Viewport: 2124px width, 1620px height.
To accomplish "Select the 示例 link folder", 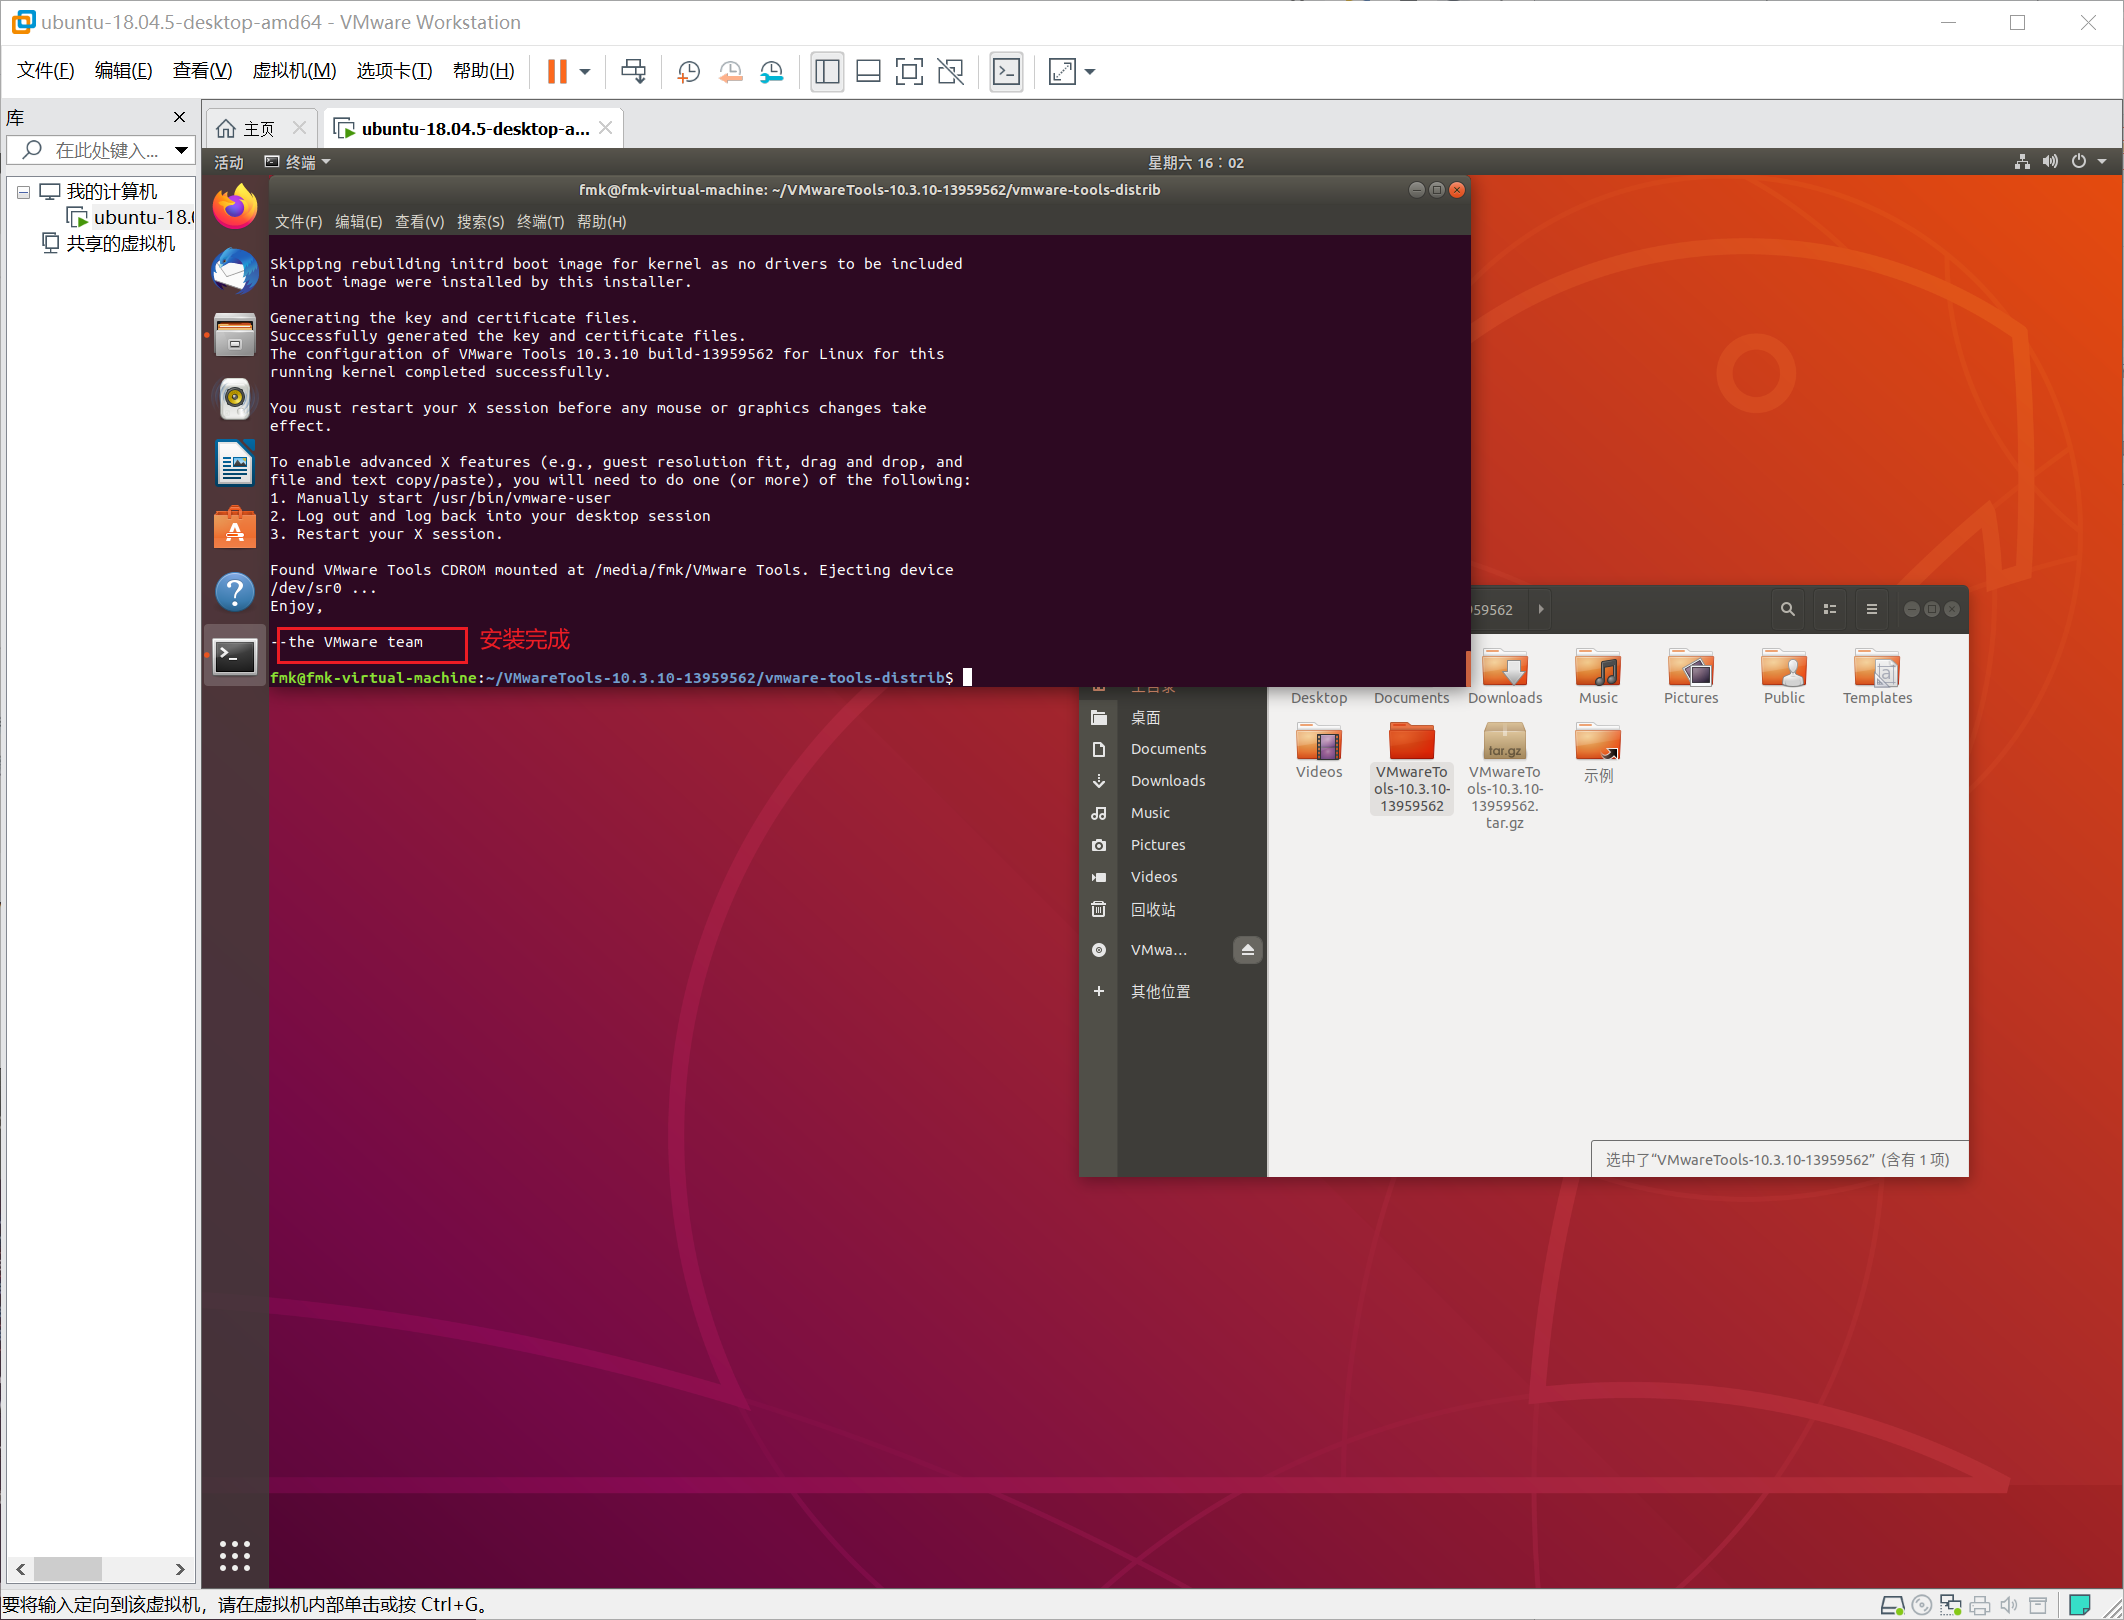I will [1598, 752].
